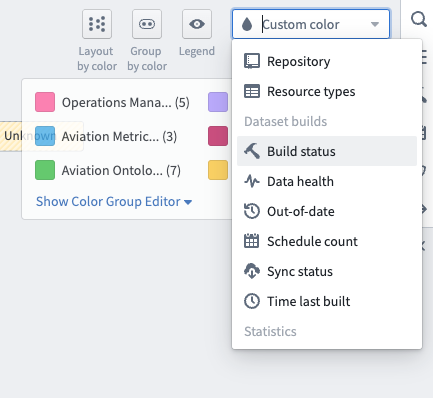The image size is (433, 398).
Task: Click the droplet icon in color selector
Action: pyautogui.click(x=247, y=24)
